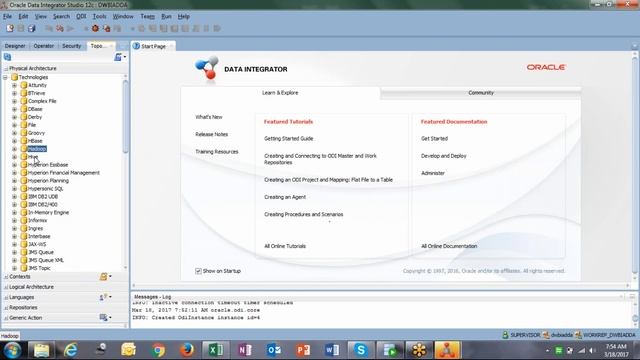The height and width of the screenshot is (360, 640).
Task: Open the What's New link
Action: pos(209,117)
